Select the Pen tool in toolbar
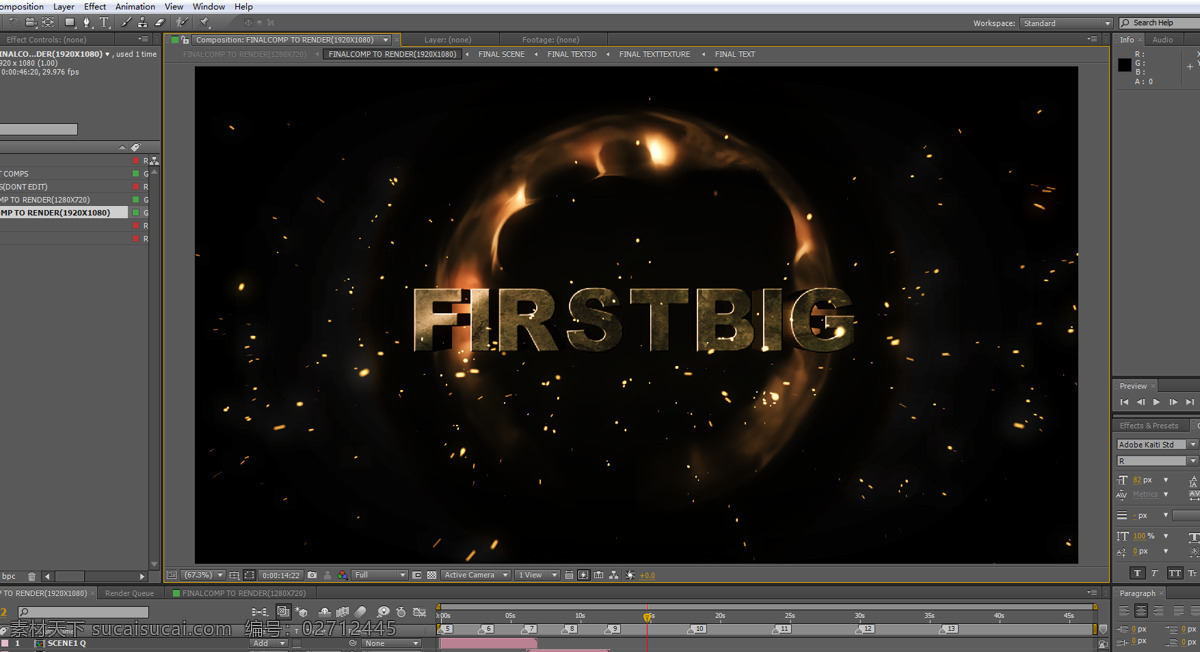This screenshot has height=652, width=1200. pos(86,22)
